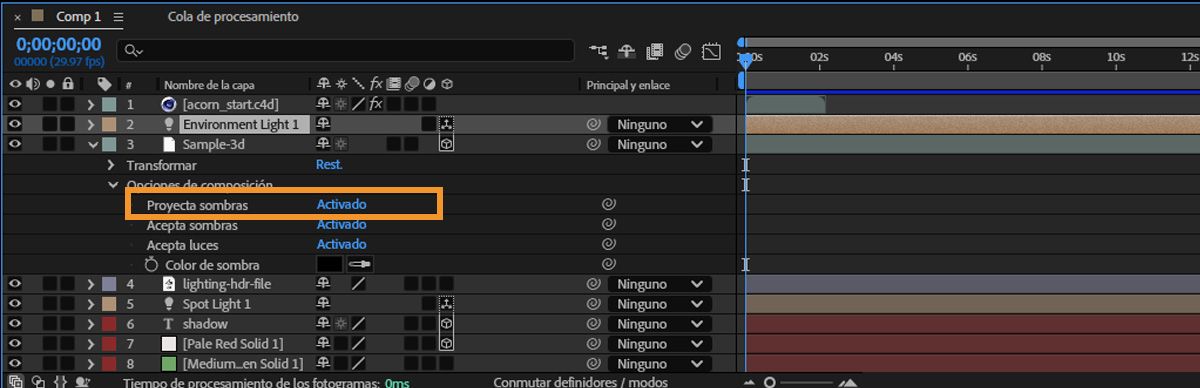This screenshot has width=1200, height=388.
Task: Expand the Transformar group
Action: coord(111,164)
